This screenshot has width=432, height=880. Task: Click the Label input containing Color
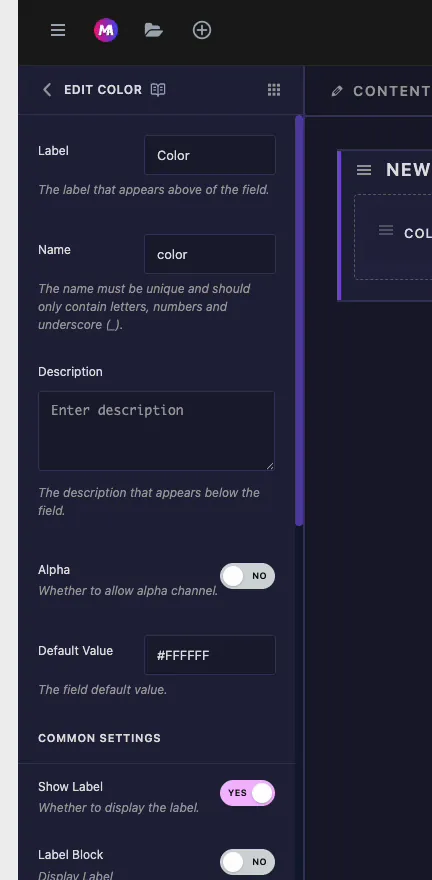click(x=210, y=155)
